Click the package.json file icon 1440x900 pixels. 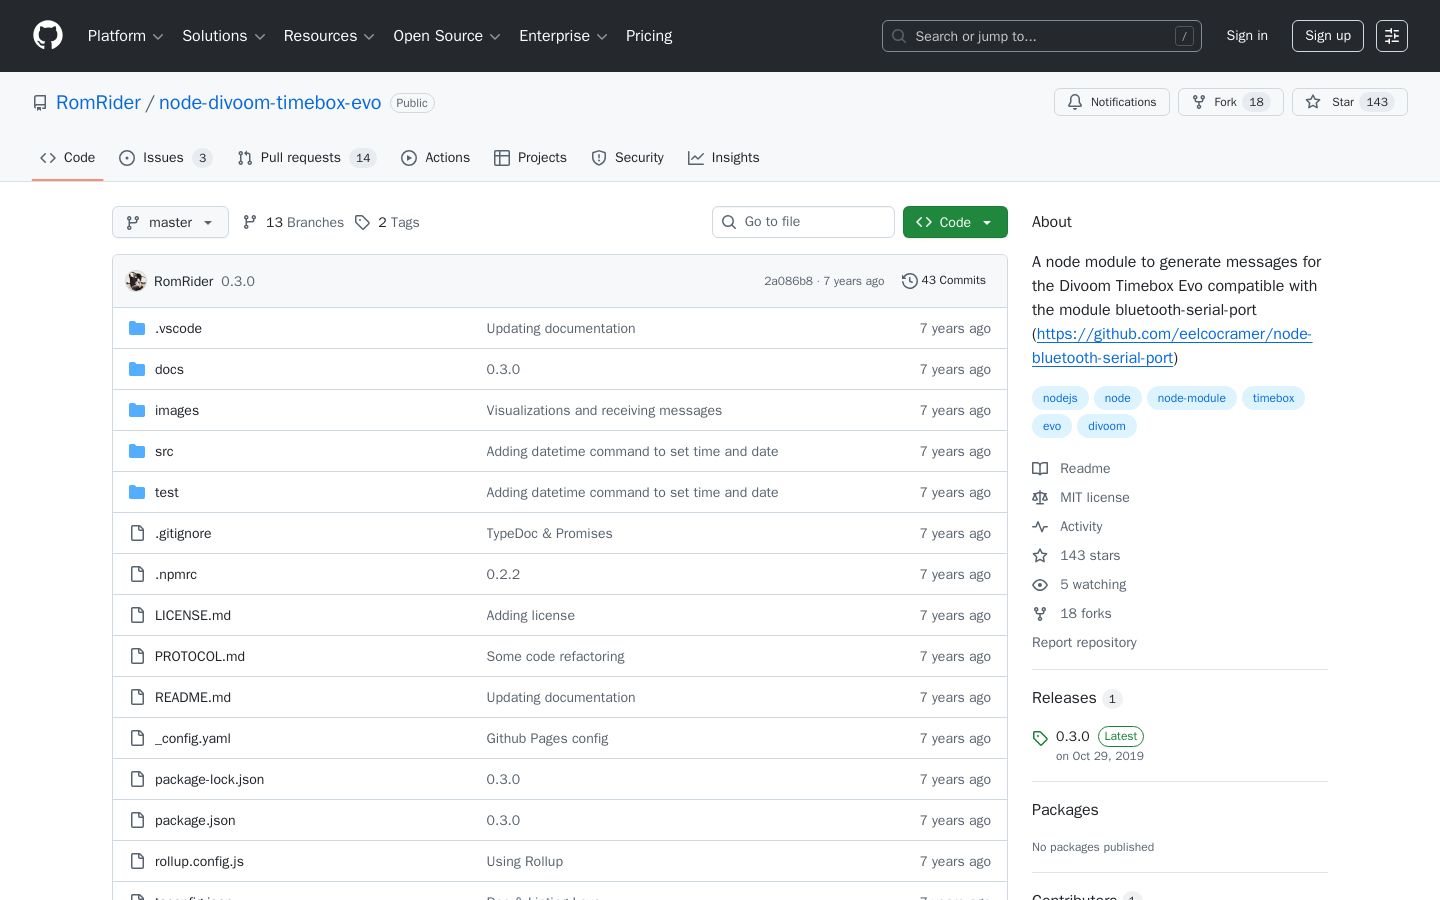137,820
